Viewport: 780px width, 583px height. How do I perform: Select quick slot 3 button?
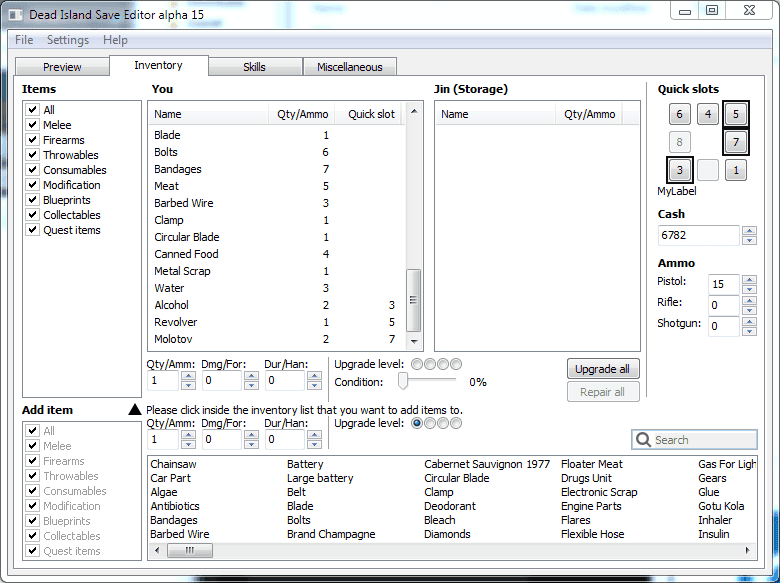(x=679, y=170)
